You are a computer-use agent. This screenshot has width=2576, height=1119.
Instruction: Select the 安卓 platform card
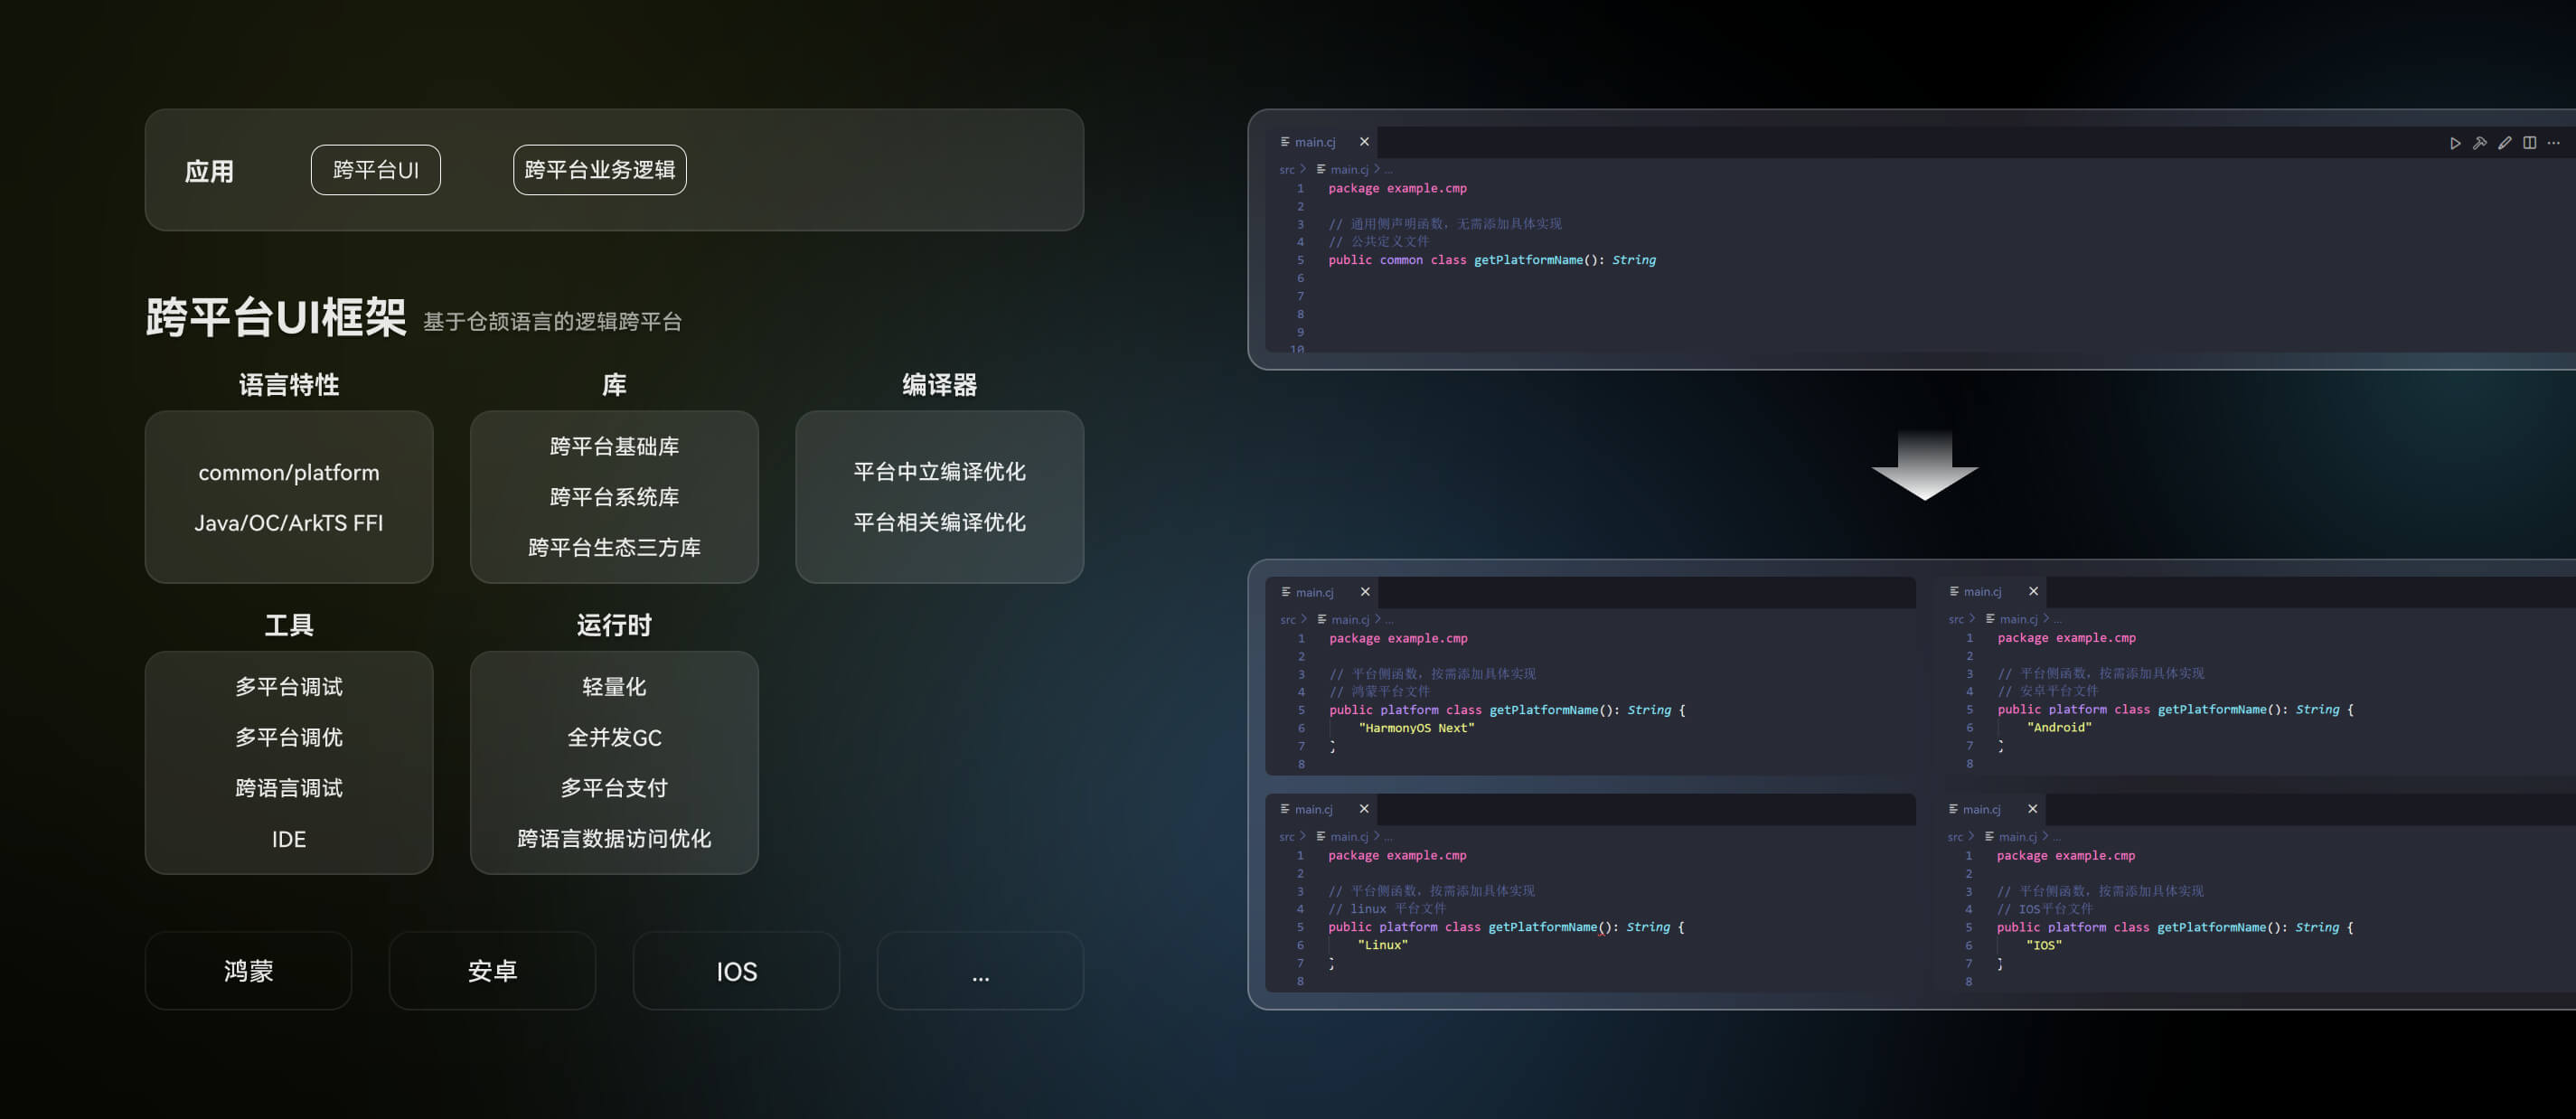tap(492, 971)
